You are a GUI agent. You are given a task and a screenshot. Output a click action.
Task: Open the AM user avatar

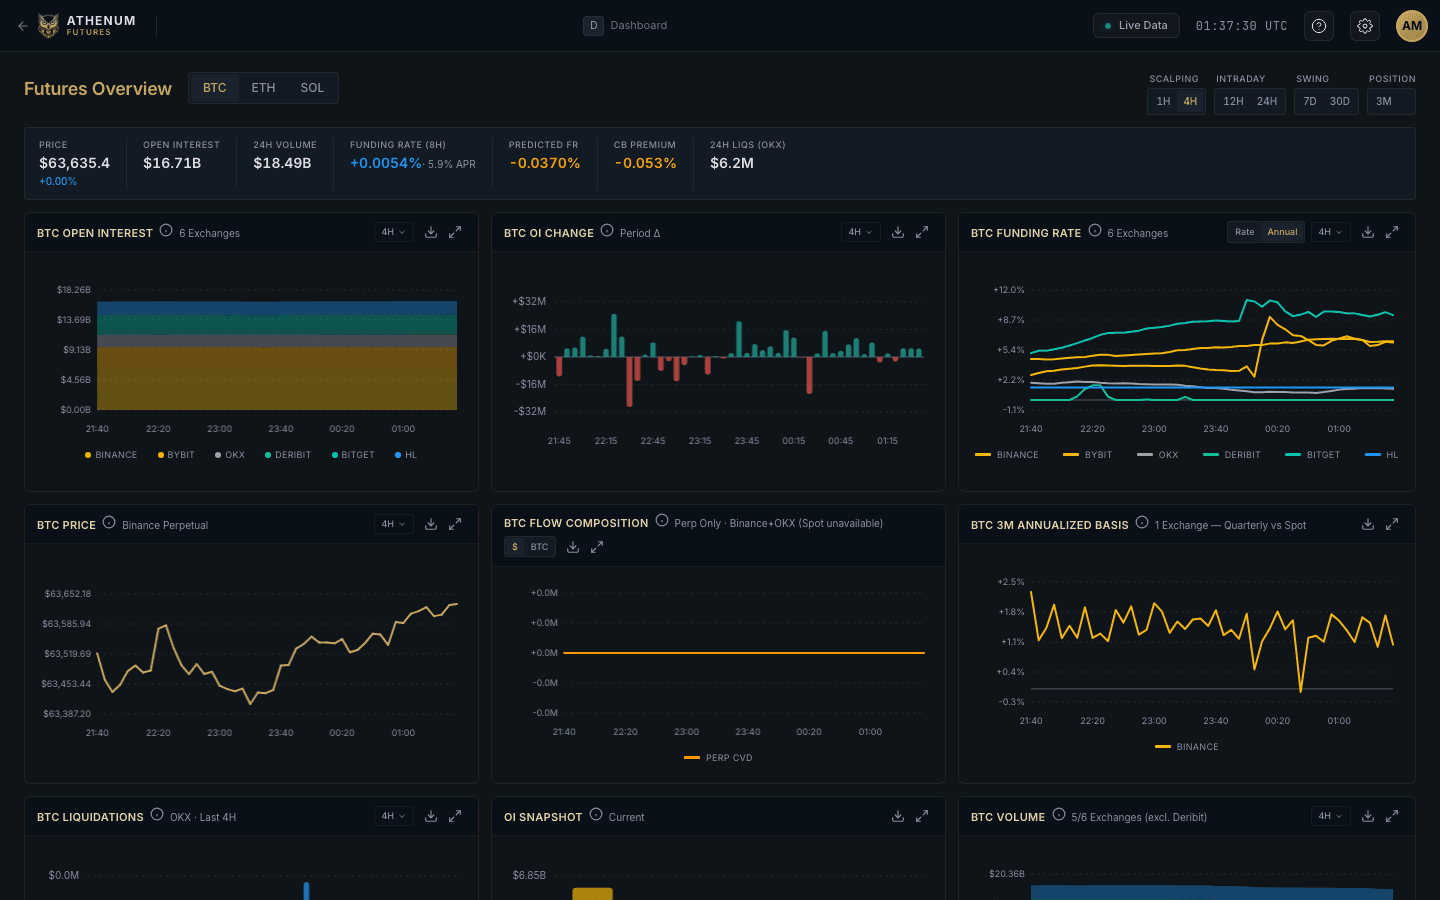click(1412, 26)
